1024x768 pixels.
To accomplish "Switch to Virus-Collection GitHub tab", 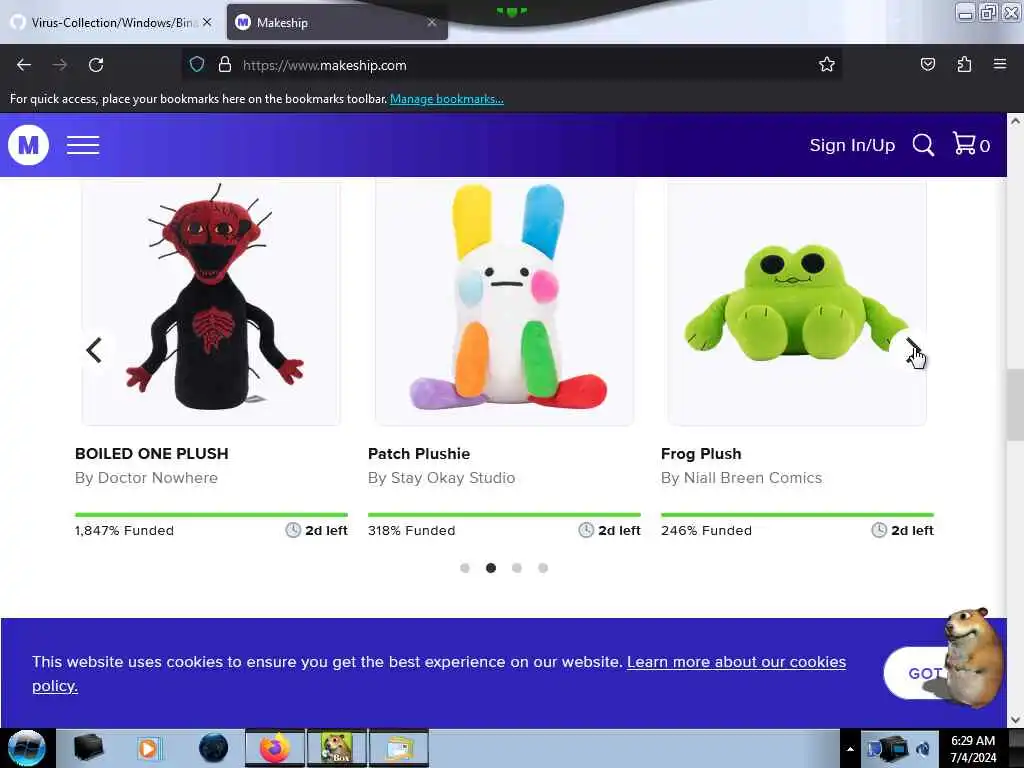I will [x=112, y=22].
